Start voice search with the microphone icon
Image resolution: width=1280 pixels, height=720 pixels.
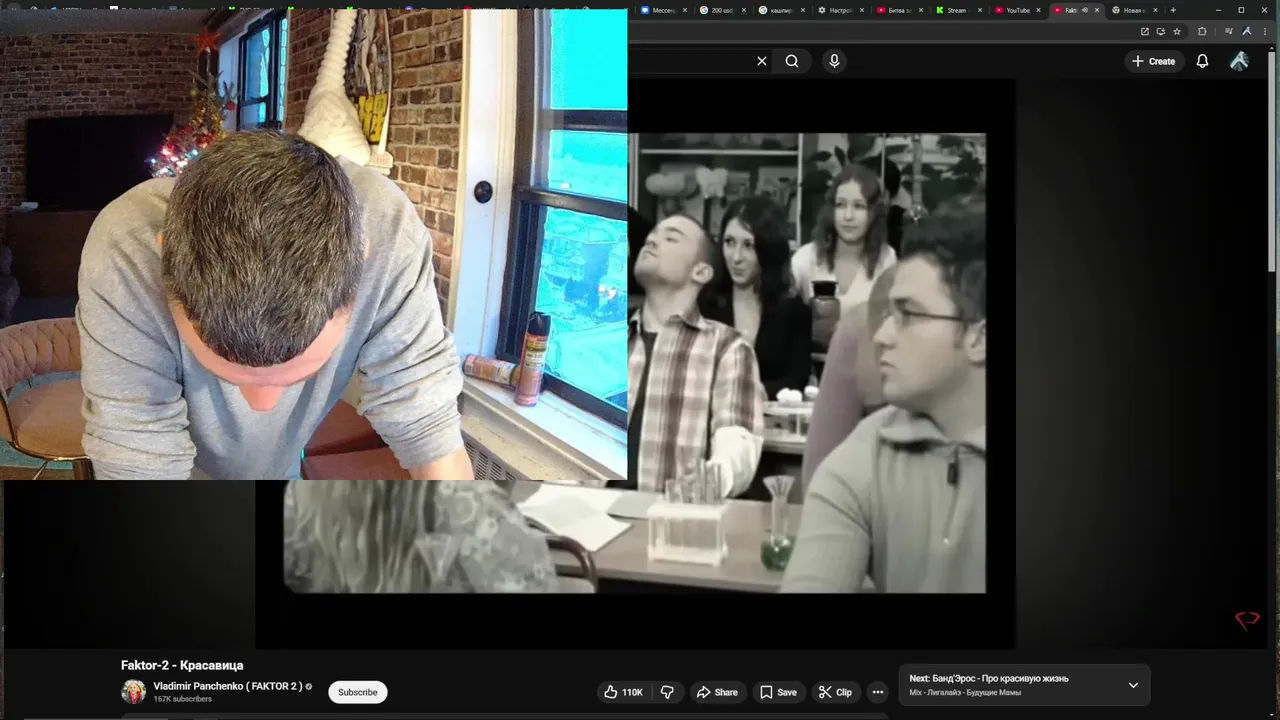pos(834,61)
